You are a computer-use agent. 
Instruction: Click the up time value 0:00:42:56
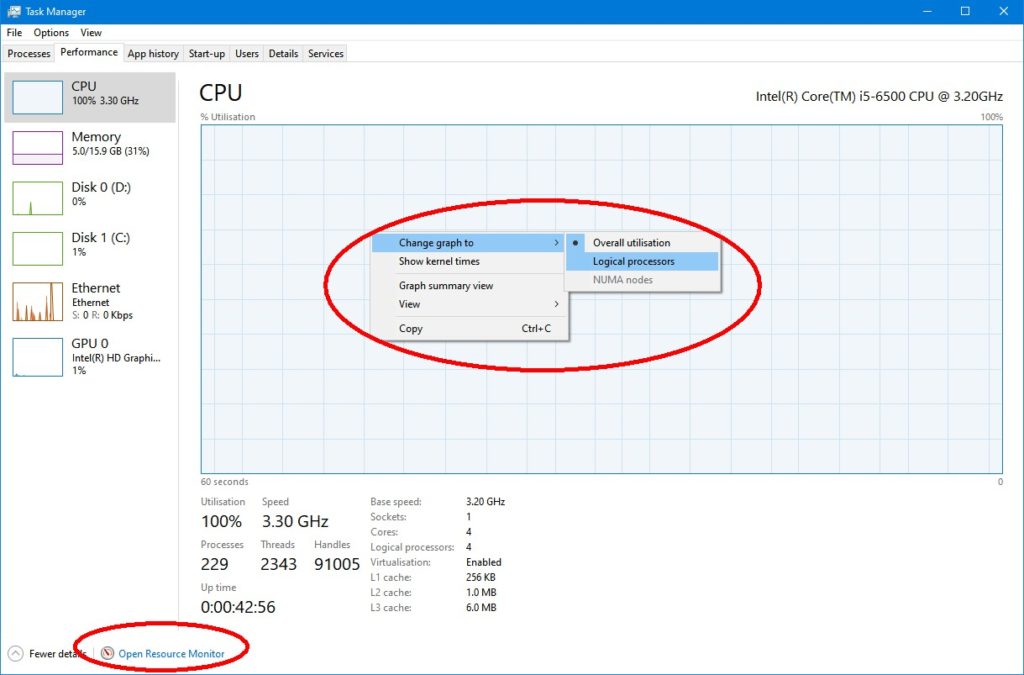pyautogui.click(x=238, y=607)
